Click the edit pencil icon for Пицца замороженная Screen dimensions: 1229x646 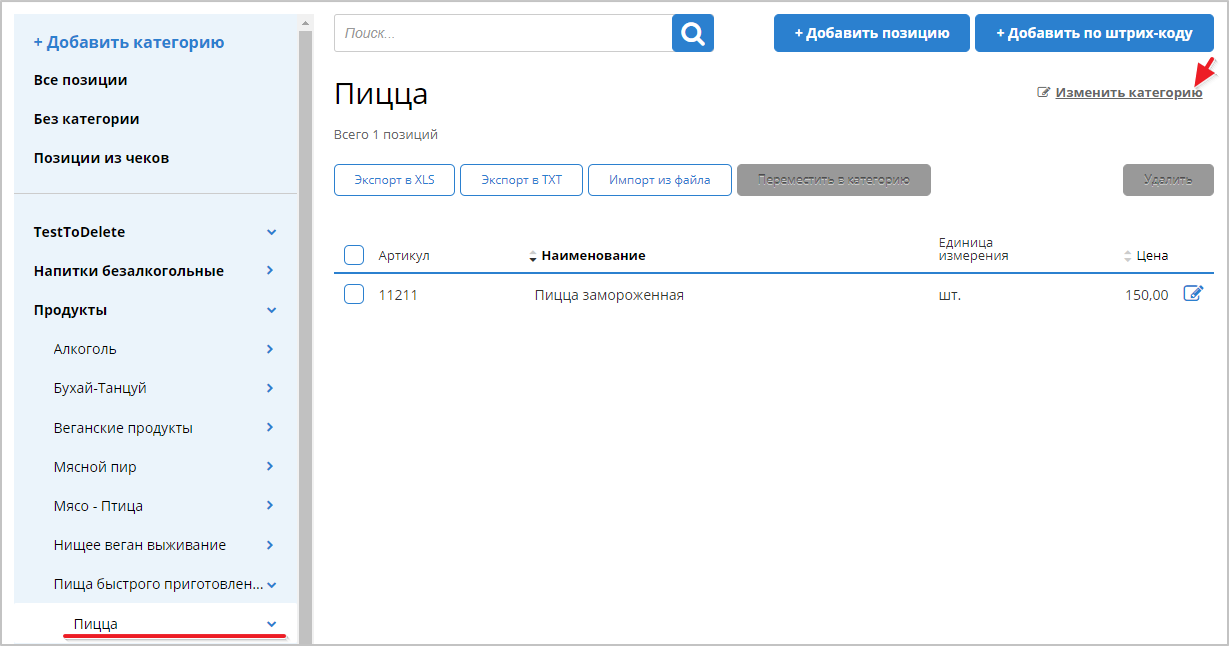point(1193,294)
